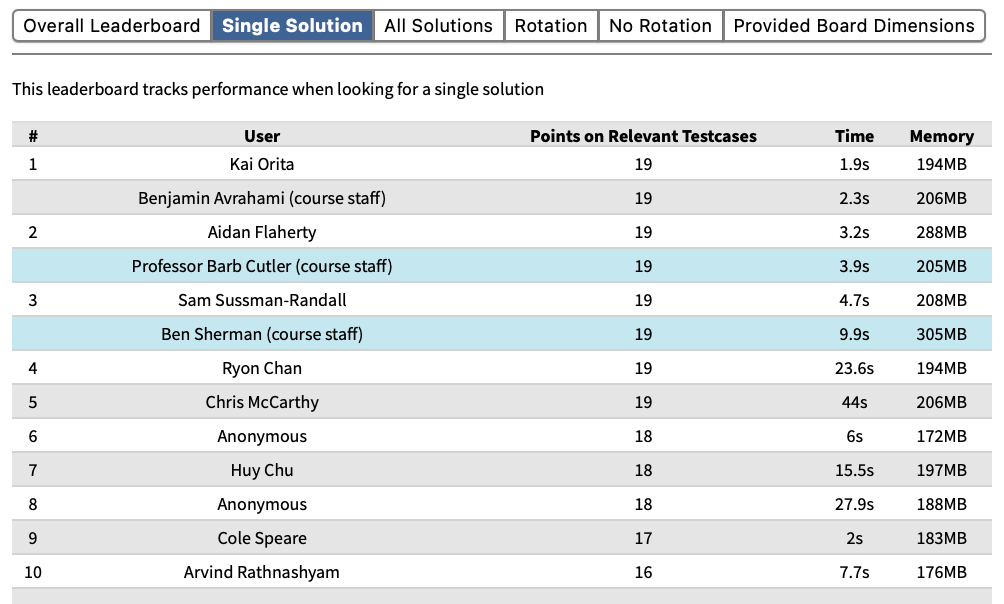Image resolution: width=1004 pixels, height=604 pixels.
Task: Click the Cole Speare entry
Action: pos(262,538)
